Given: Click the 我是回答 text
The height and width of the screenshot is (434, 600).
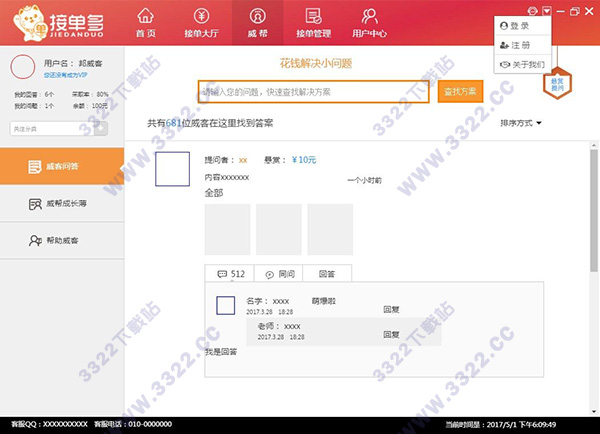Looking at the screenshot, I should [221, 352].
